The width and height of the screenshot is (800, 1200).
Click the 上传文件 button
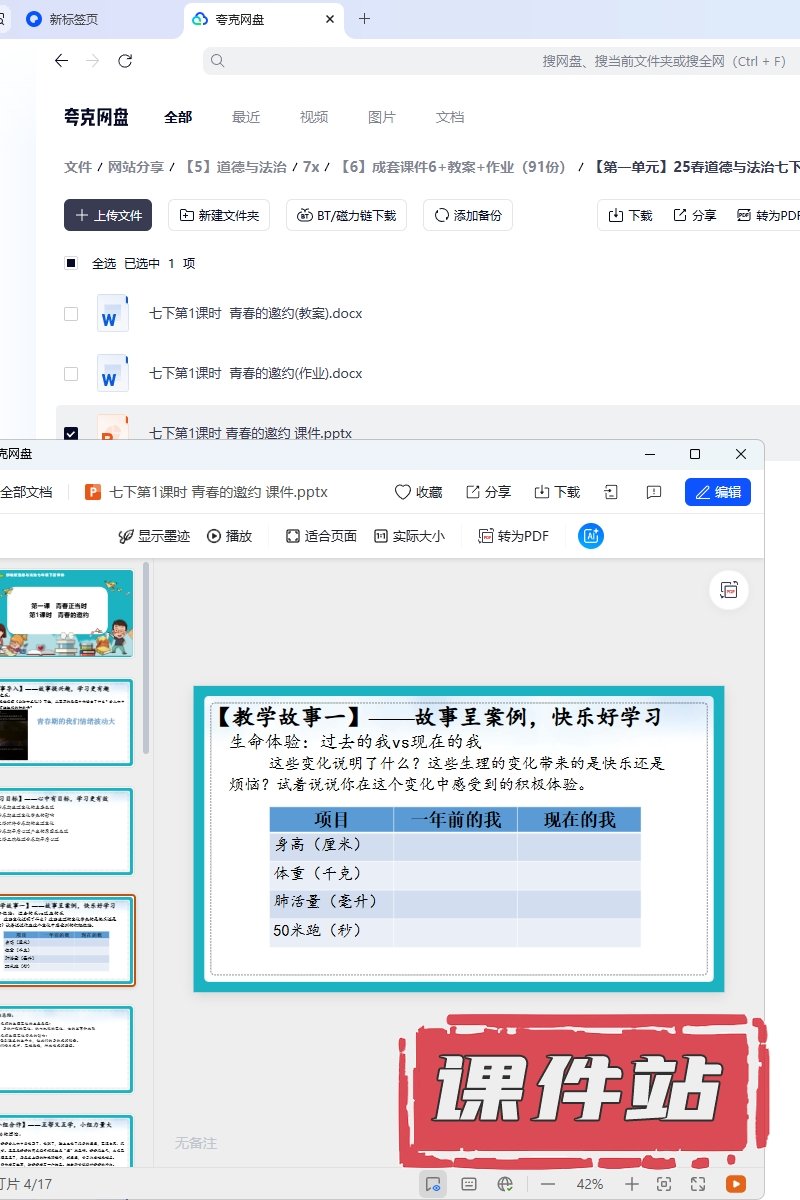[x=108, y=215]
